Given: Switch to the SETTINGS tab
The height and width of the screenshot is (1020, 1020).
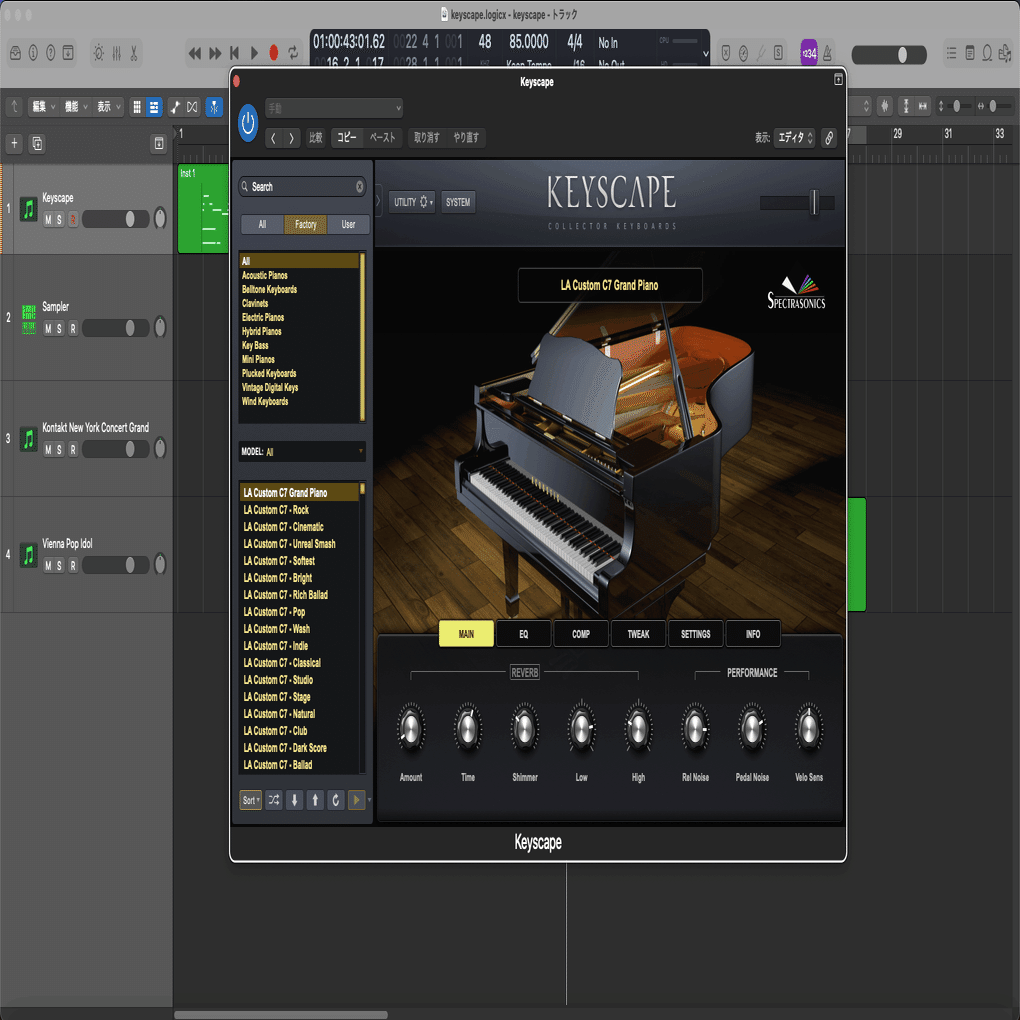Looking at the screenshot, I should (695, 634).
